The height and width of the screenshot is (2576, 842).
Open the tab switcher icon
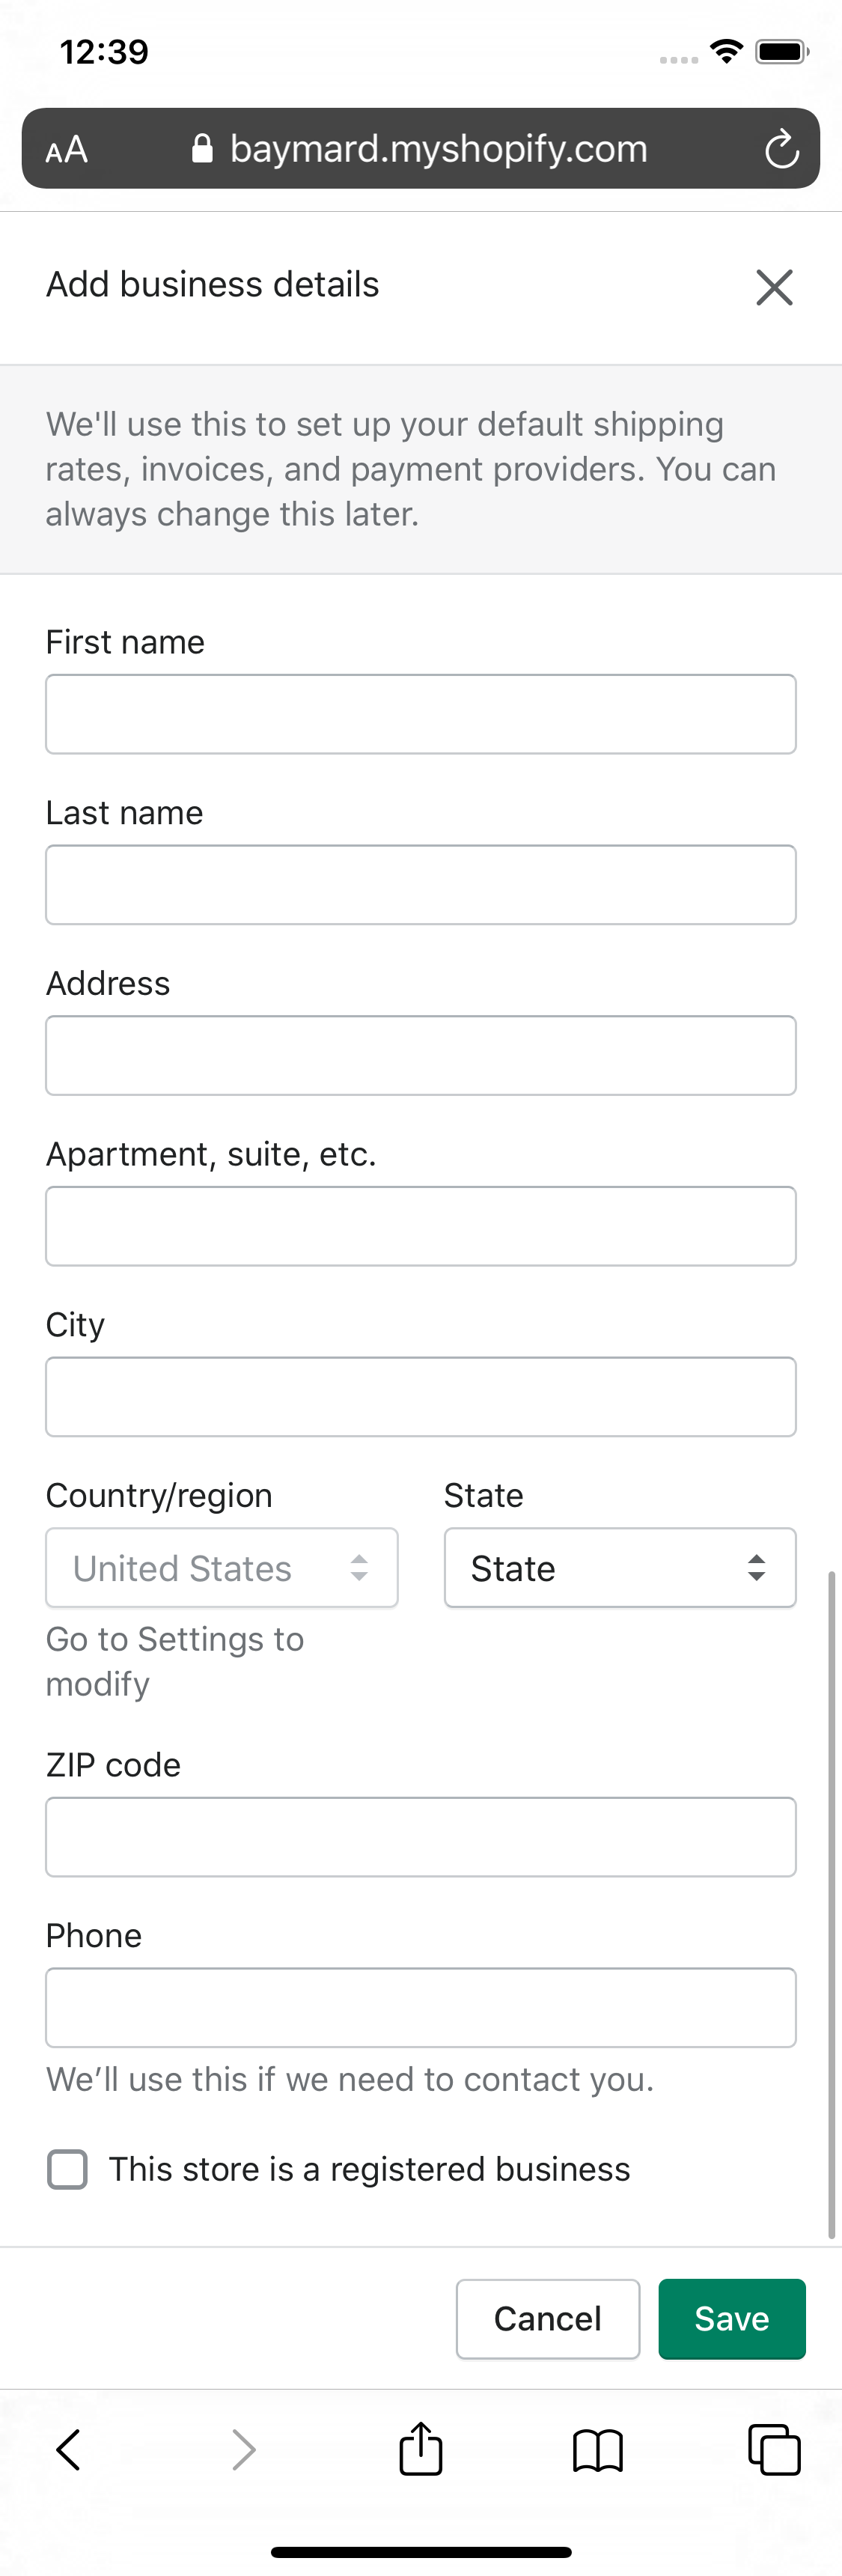point(774,2449)
